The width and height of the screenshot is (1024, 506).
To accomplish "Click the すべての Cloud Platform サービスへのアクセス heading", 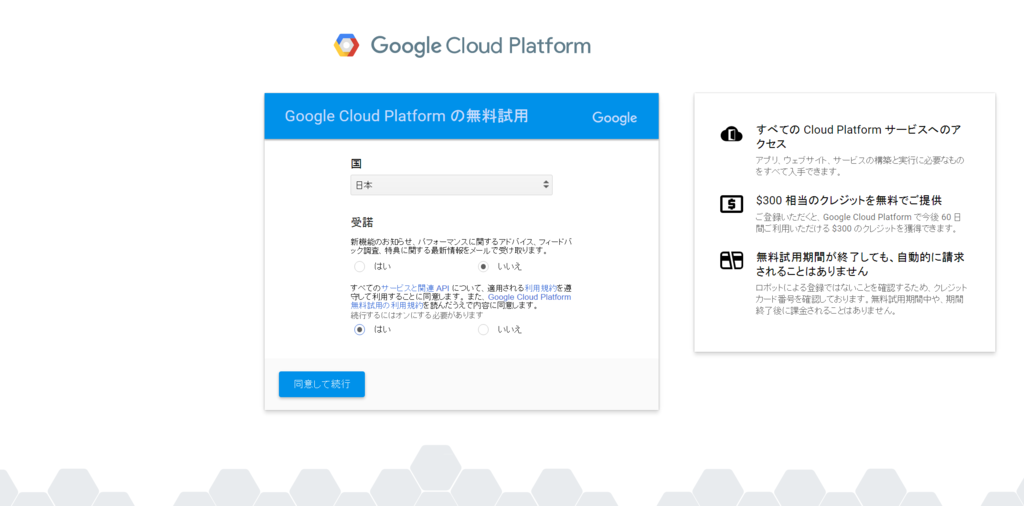I will tap(857, 136).
